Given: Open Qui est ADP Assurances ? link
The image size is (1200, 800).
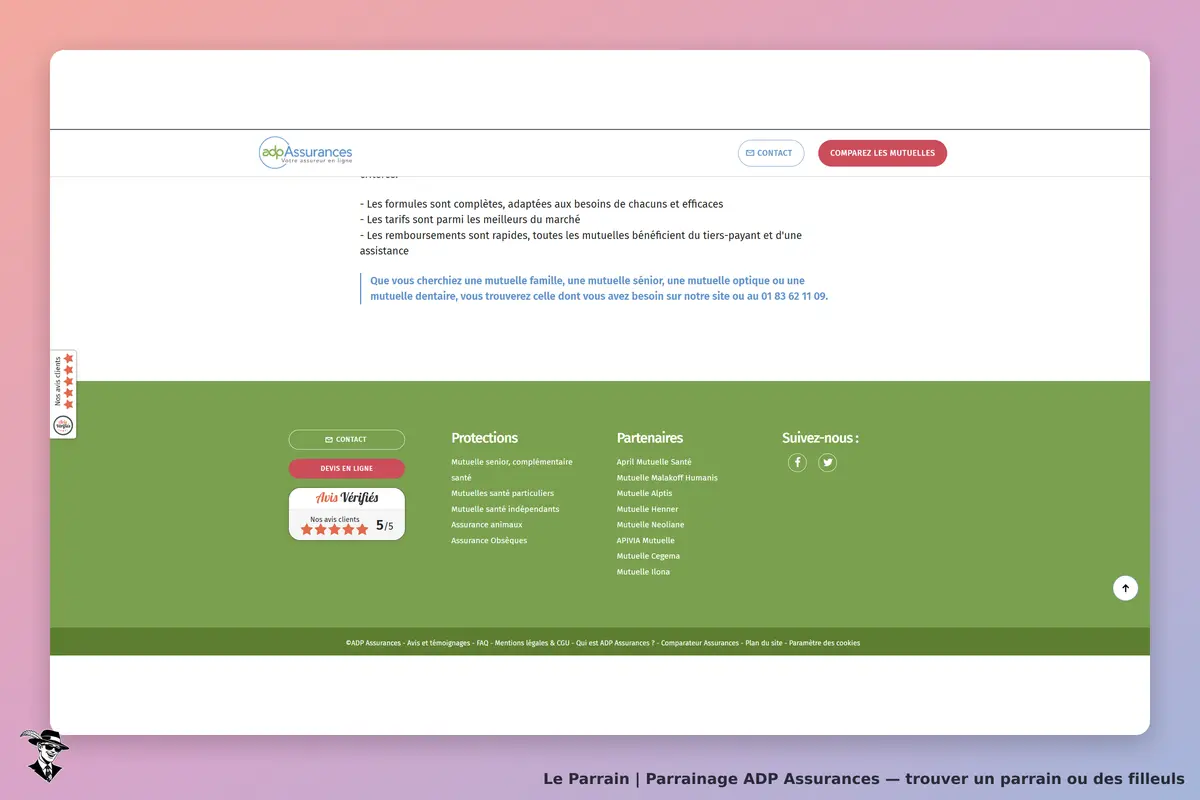Looking at the screenshot, I should [x=615, y=643].
